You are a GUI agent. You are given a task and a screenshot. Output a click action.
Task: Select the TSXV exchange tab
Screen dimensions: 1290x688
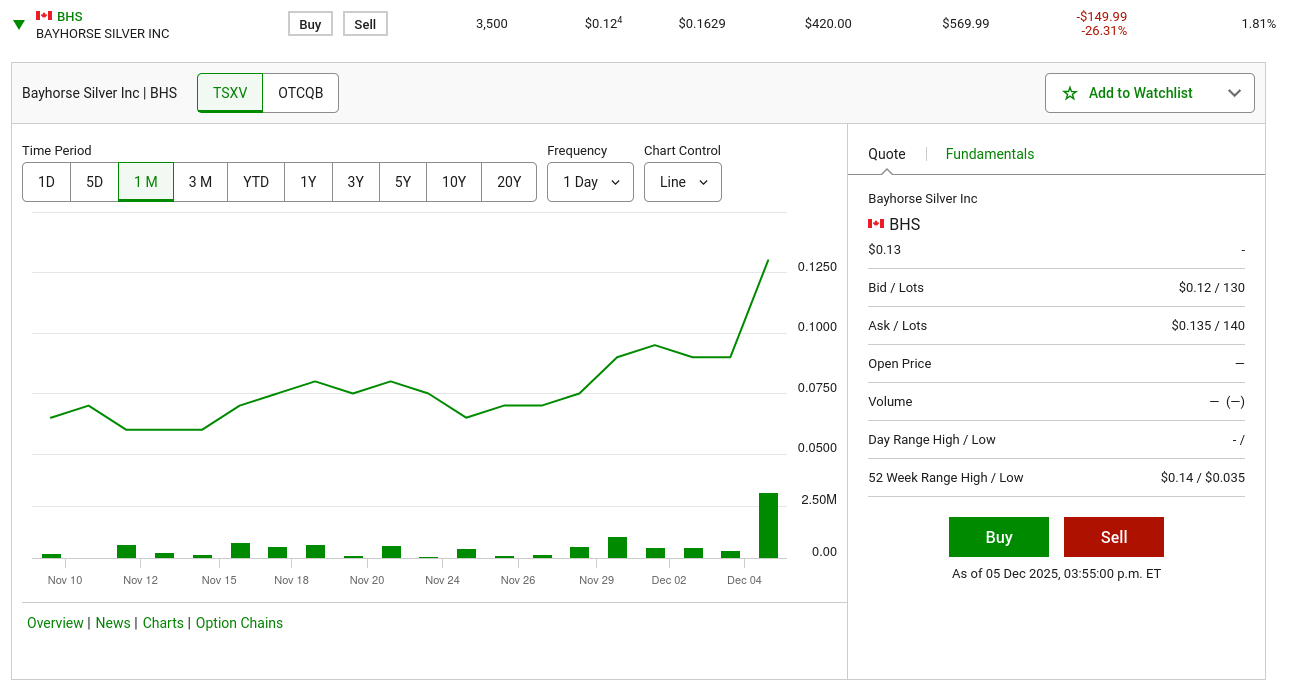(230, 93)
